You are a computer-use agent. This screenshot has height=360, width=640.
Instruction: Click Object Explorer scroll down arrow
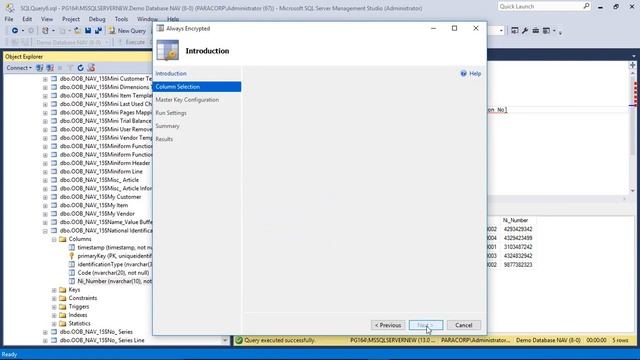point(225,340)
